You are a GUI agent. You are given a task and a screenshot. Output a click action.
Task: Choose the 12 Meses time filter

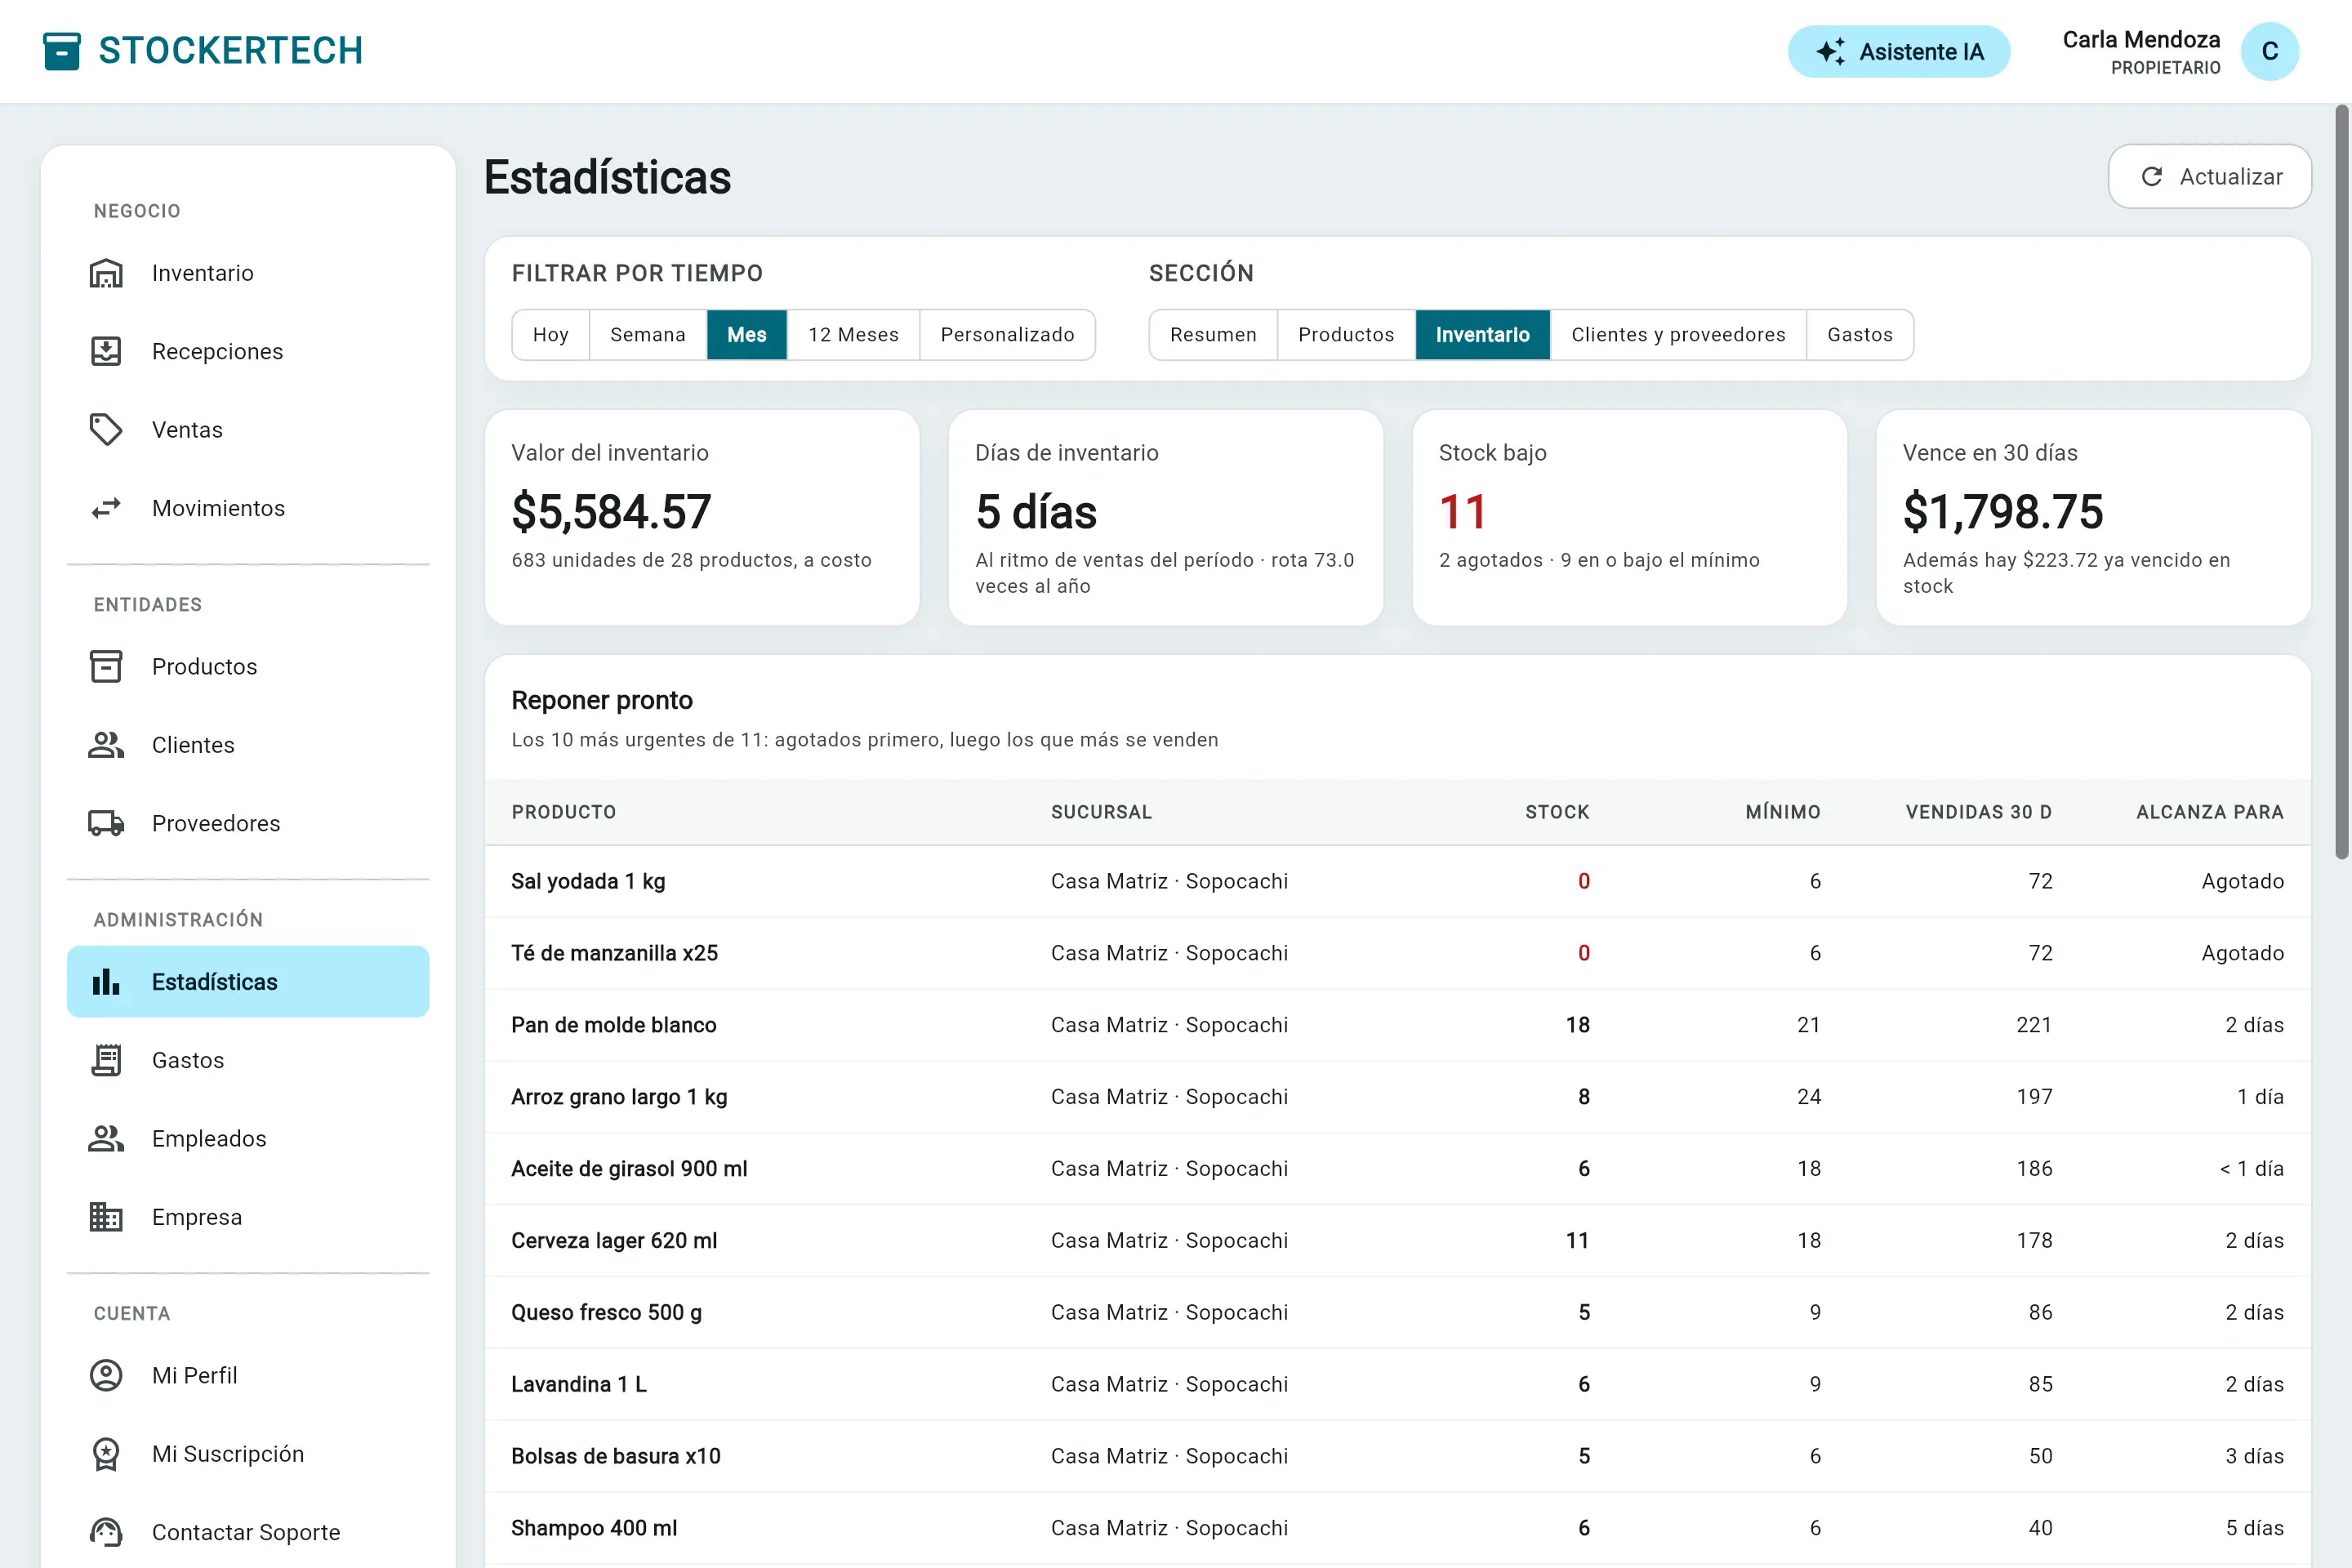853,335
